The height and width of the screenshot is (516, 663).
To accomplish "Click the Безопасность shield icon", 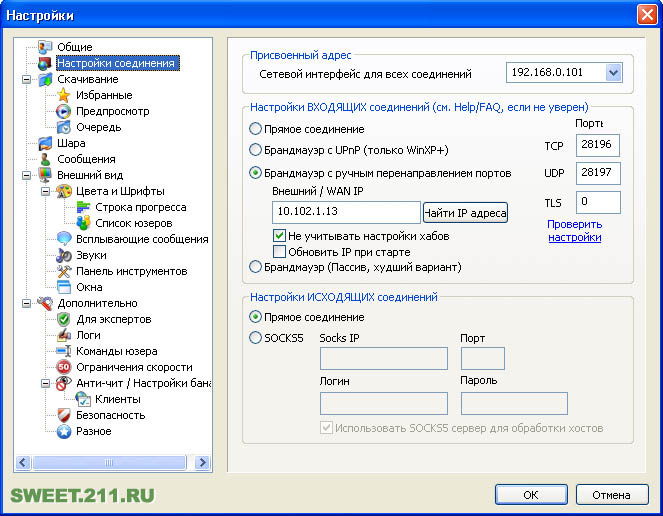I will click(x=64, y=415).
